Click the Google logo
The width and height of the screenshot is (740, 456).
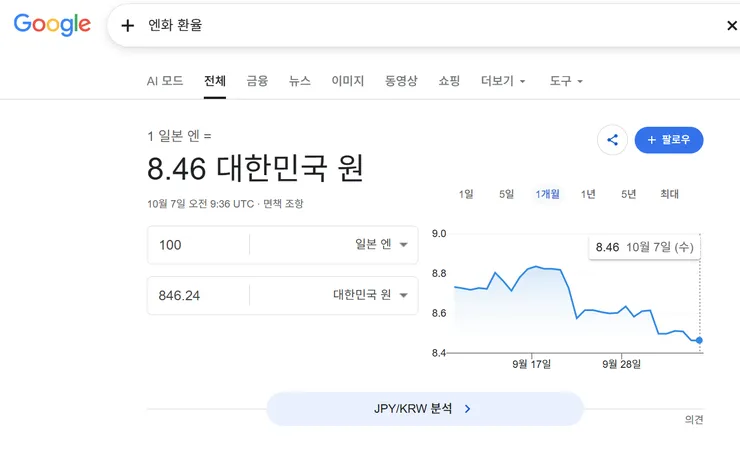click(52, 24)
